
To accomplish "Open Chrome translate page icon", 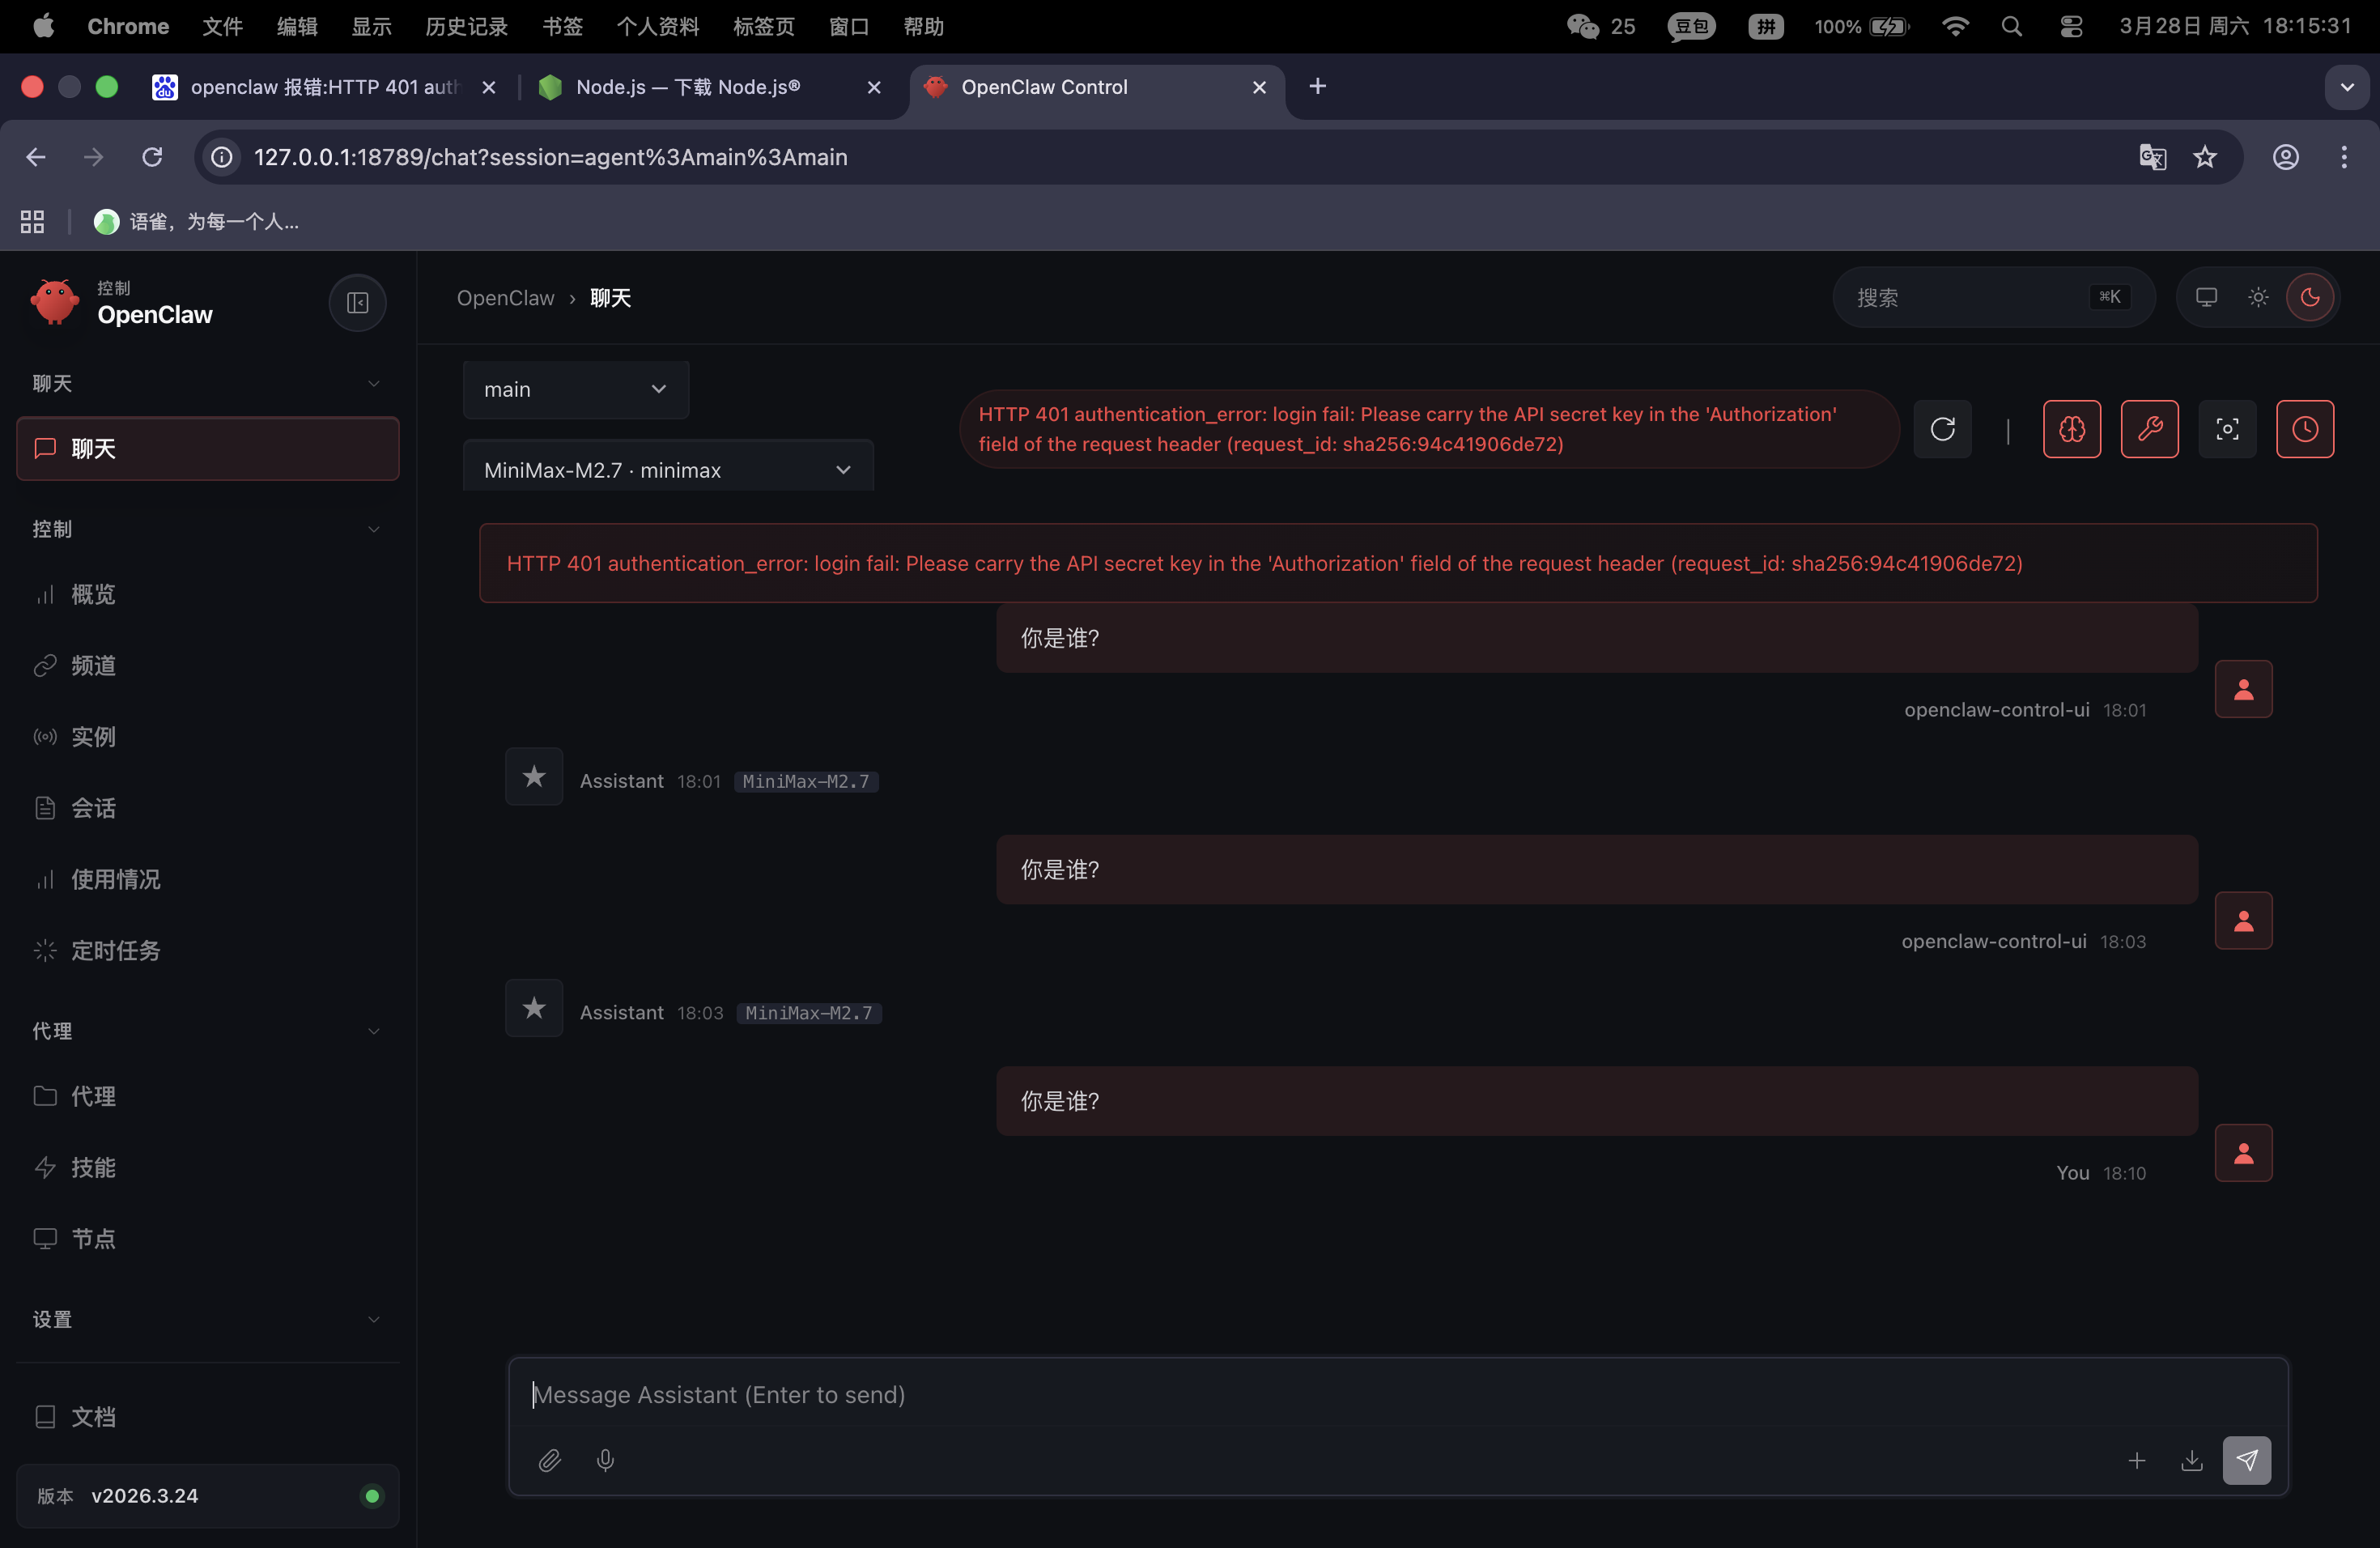I will pyautogui.click(x=2152, y=157).
